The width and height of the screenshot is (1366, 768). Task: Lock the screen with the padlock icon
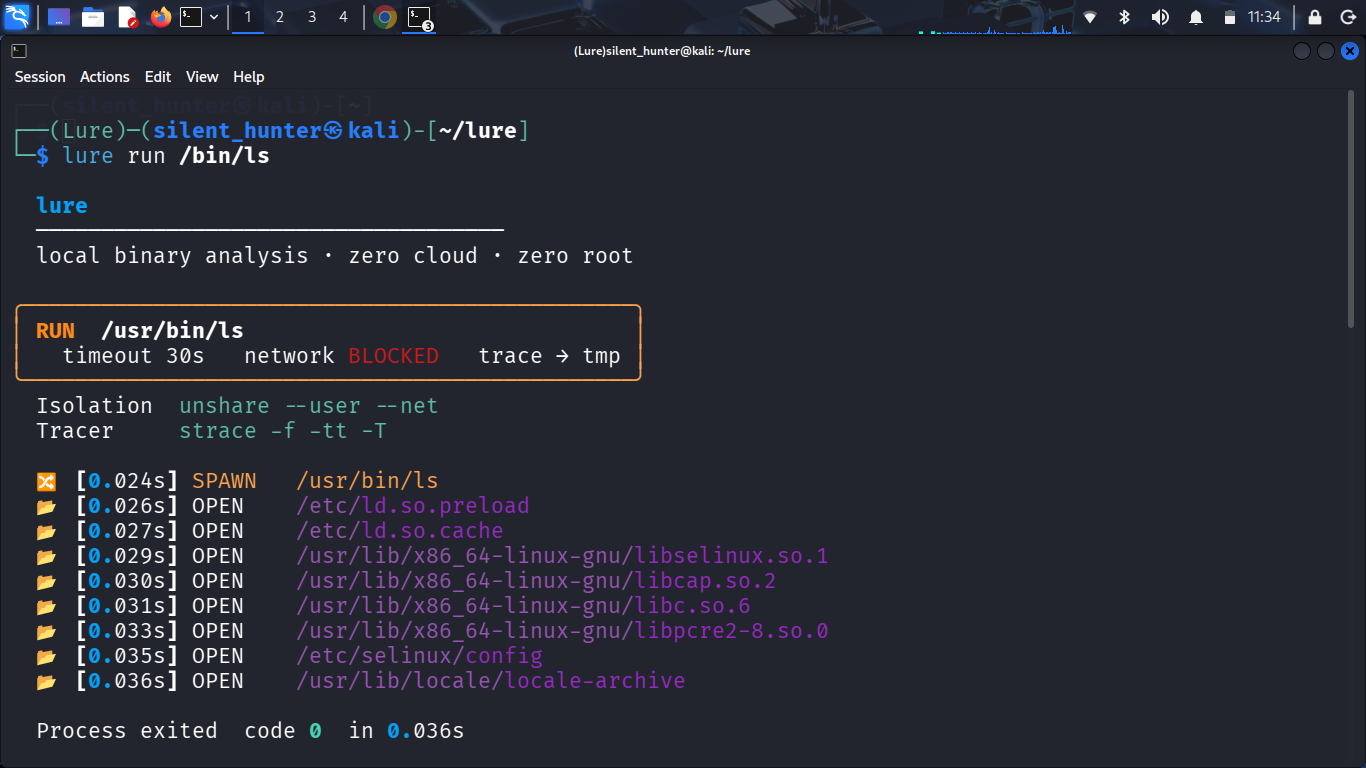pos(1315,17)
